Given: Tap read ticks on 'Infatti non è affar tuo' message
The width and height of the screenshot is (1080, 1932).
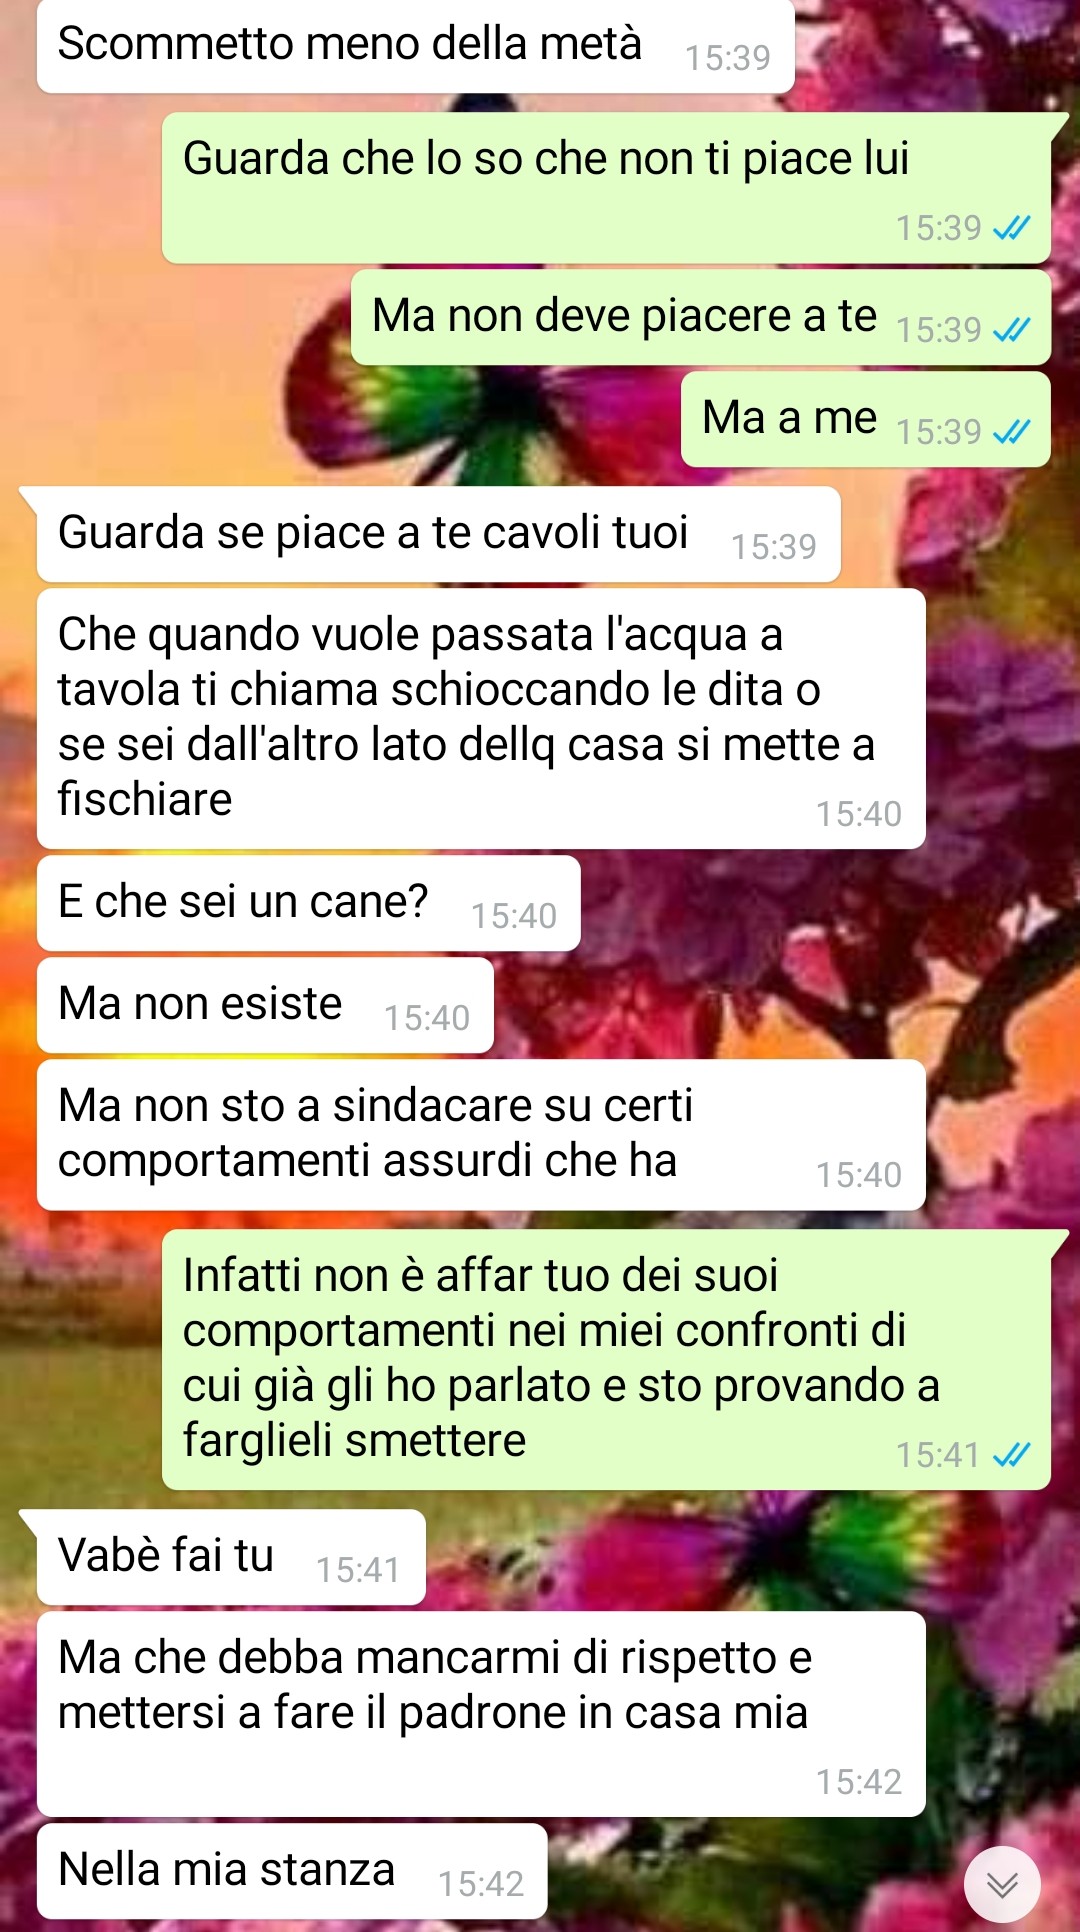Looking at the screenshot, I should coord(1011,1455).
